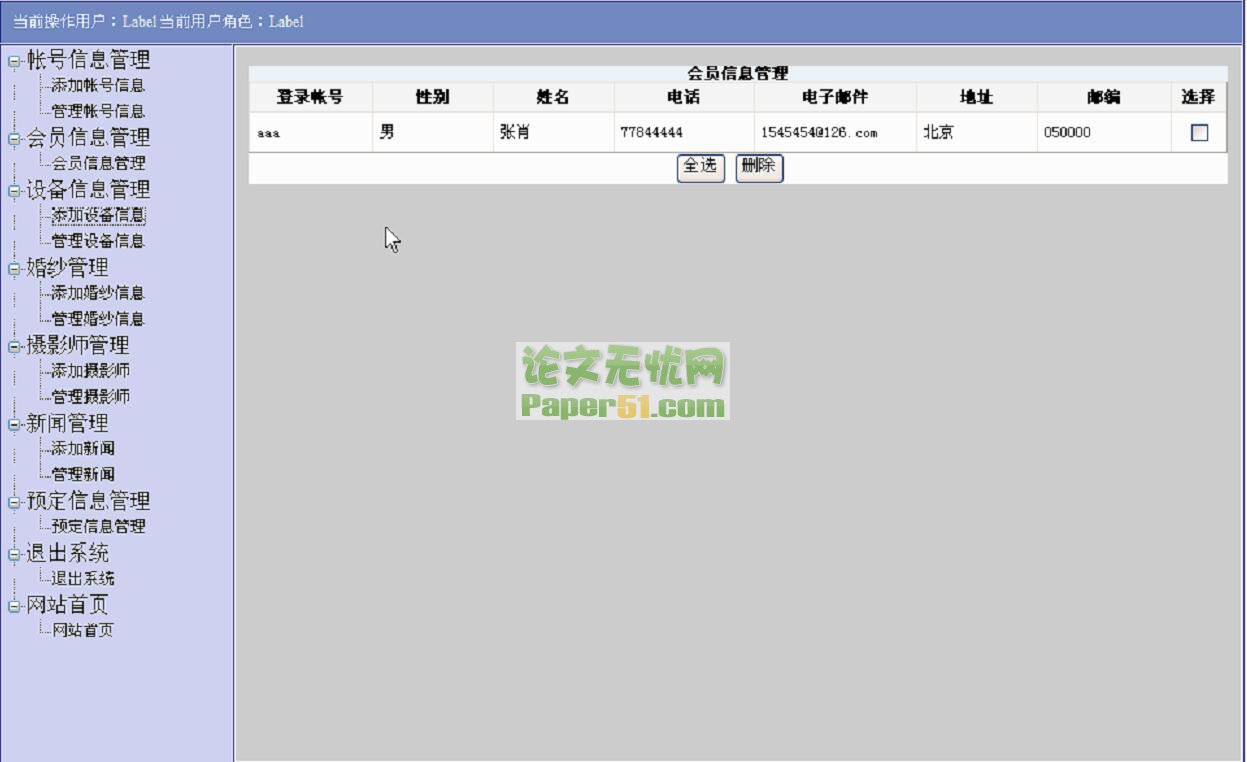Viewport: 1247px width, 762px height.
Task: Select the 摄影师管理 heading
Action: 78,346
